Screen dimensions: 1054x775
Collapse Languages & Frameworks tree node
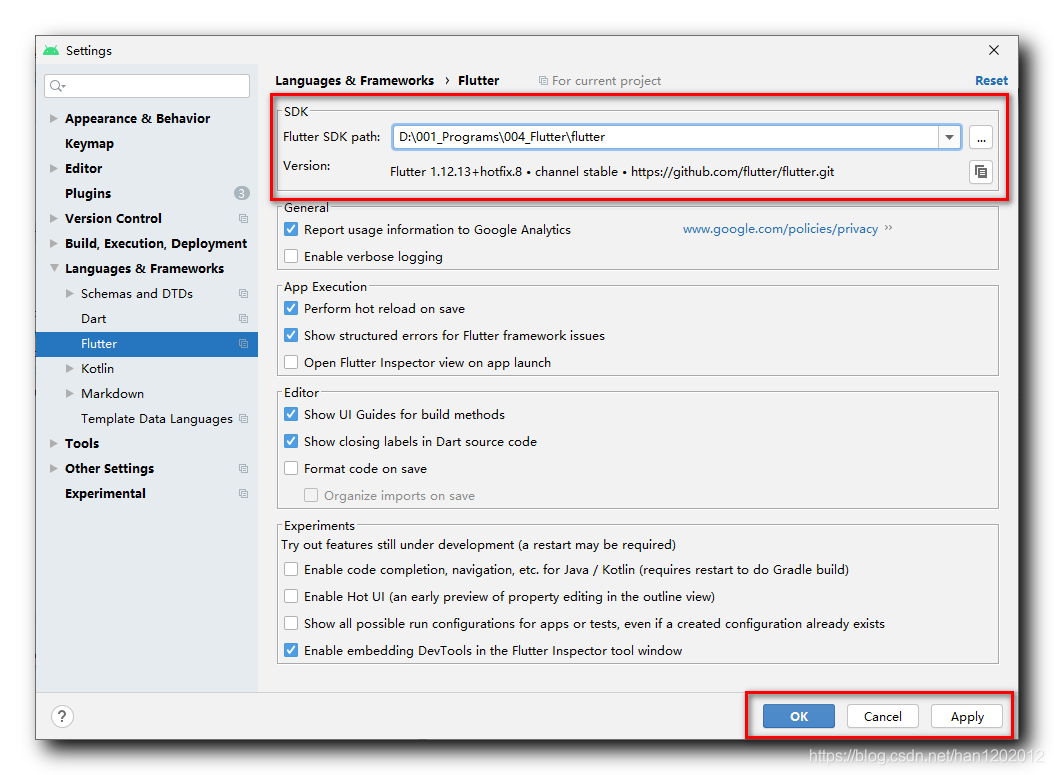tap(54, 268)
